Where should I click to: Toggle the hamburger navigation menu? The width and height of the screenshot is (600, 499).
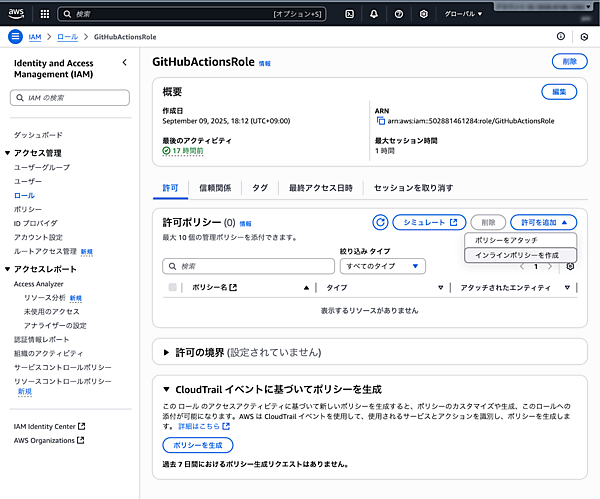[x=15, y=37]
